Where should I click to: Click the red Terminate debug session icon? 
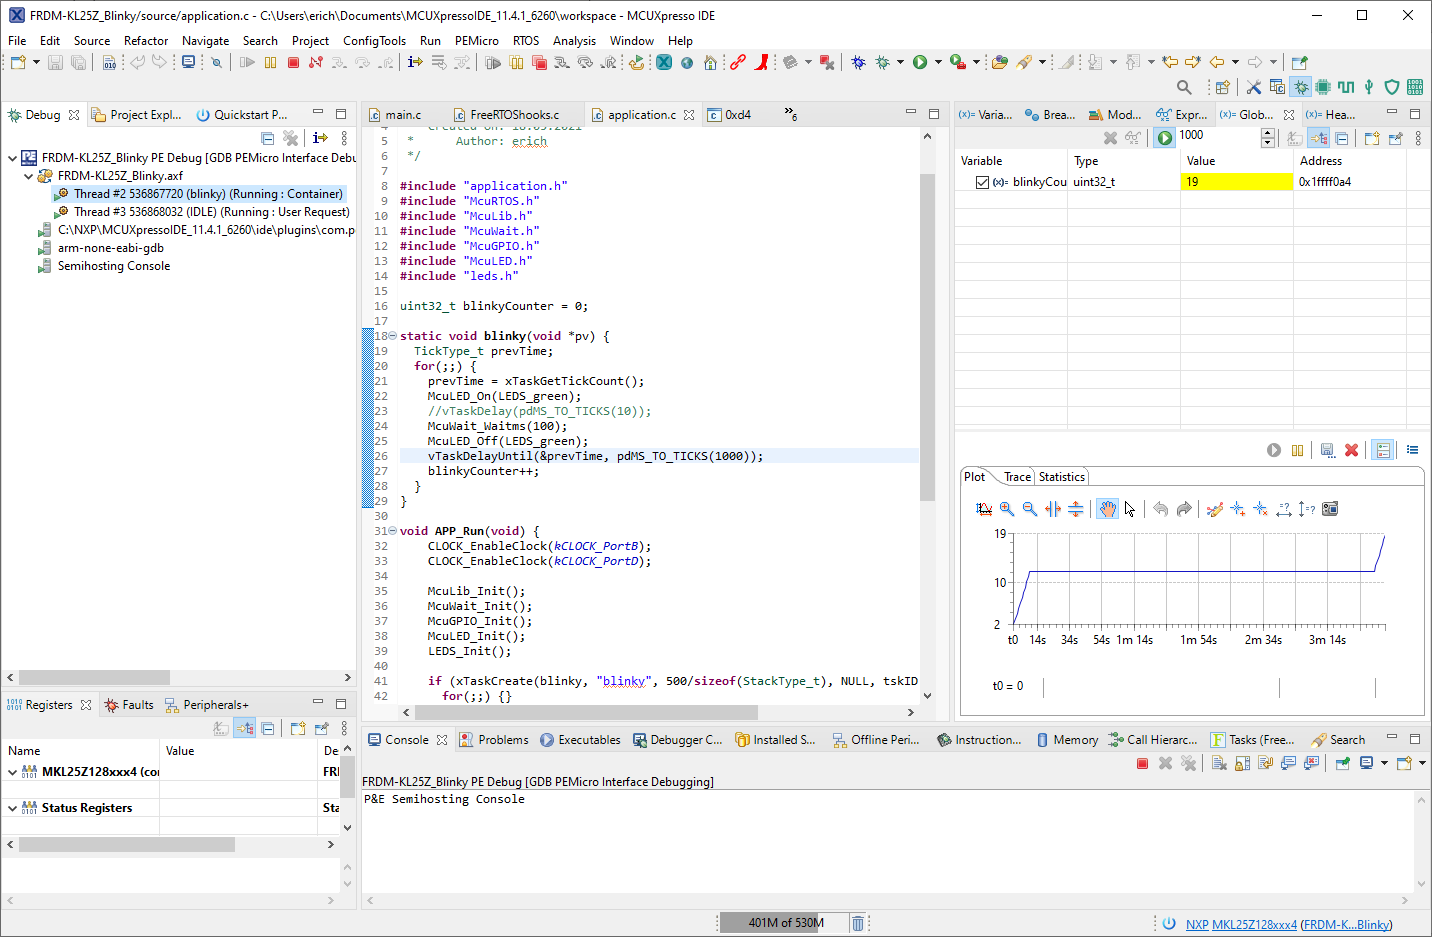coord(293,63)
